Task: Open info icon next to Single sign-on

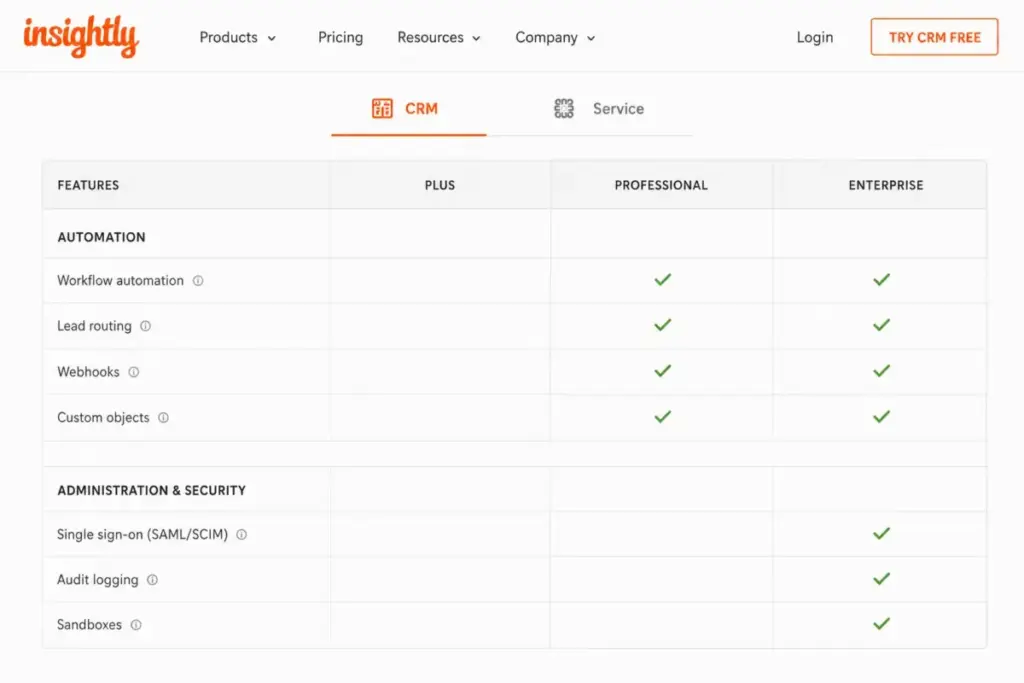Action: coord(242,535)
